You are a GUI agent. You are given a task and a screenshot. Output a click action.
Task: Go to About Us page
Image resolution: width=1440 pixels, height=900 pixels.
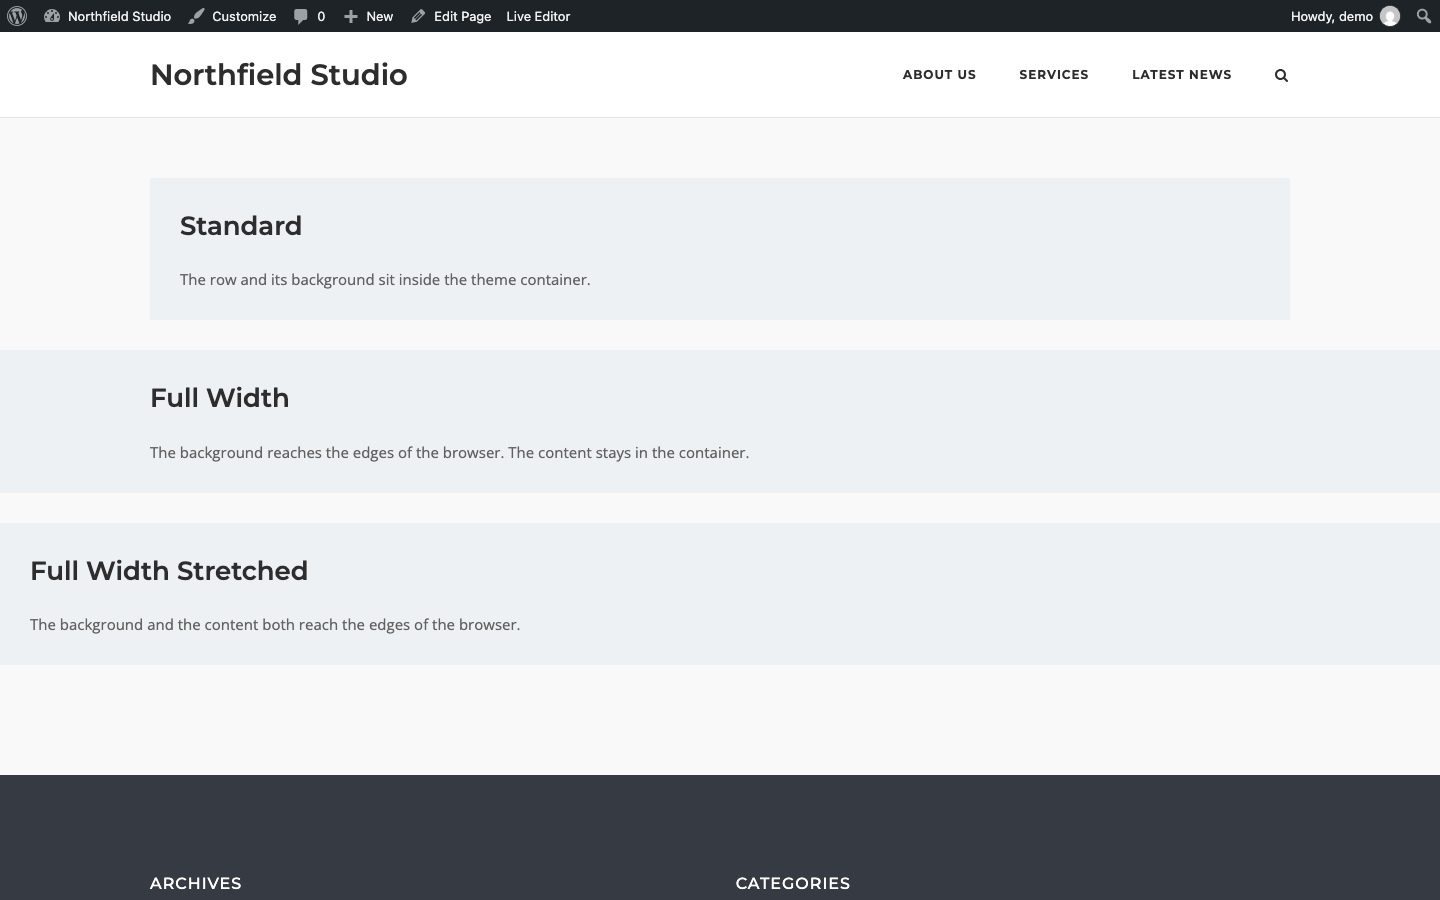point(939,75)
